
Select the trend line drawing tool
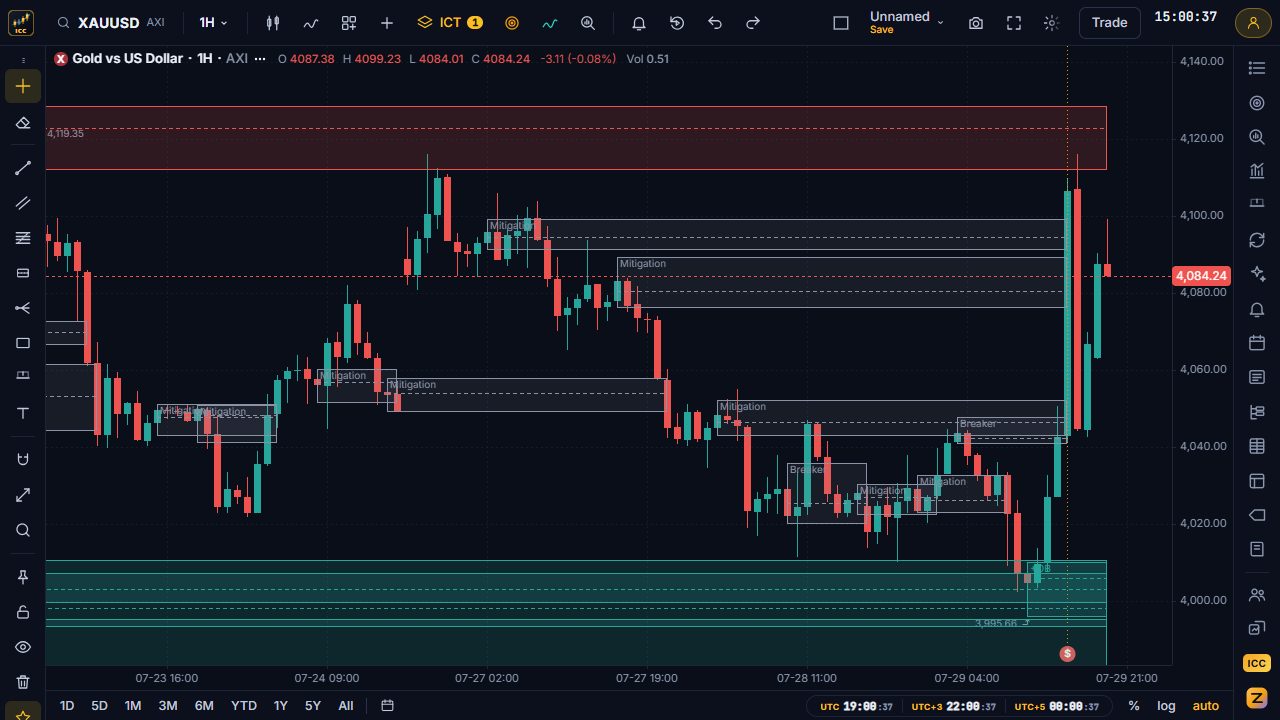pos(23,168)
